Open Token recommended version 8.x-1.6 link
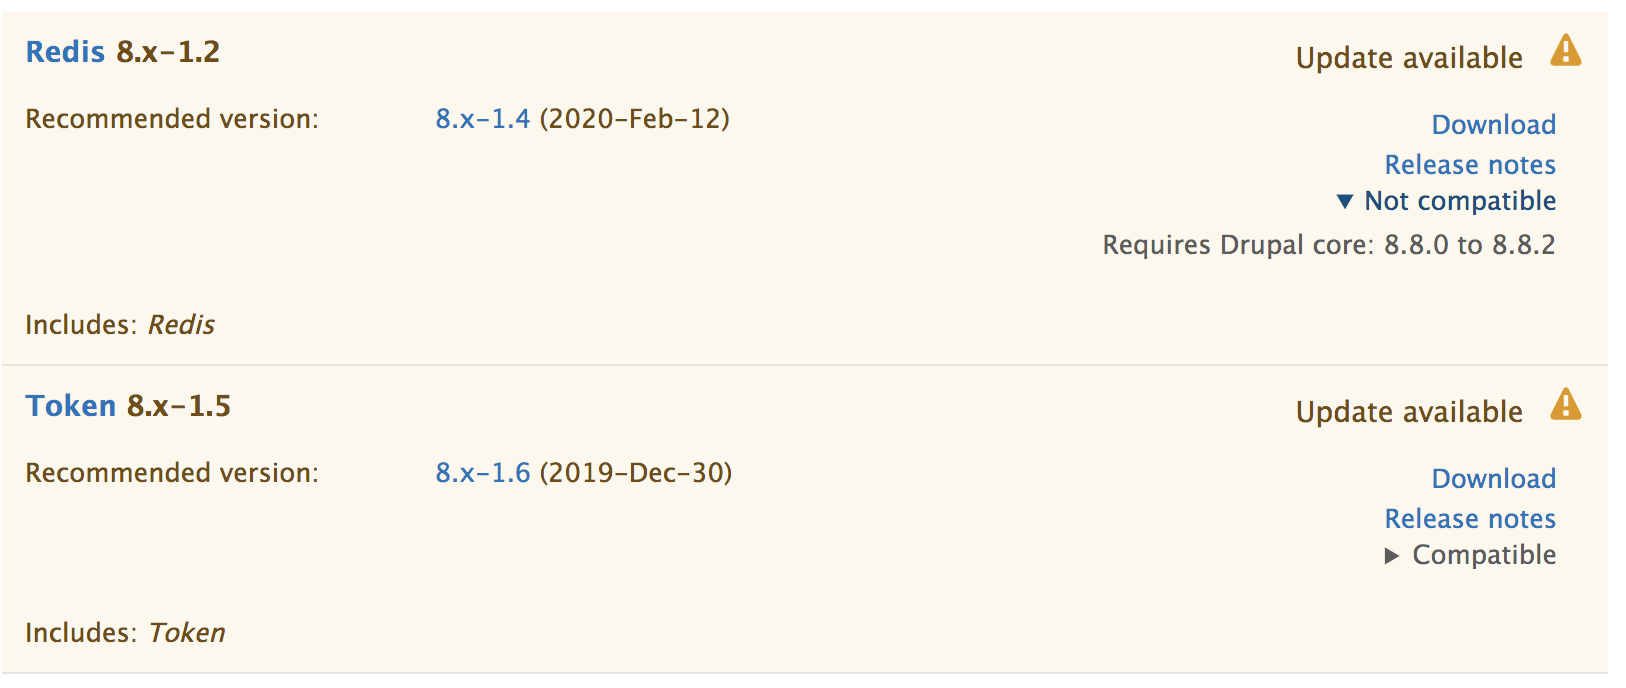The height and width of the screenshot is (688, 1626). (x=483, y=473)
